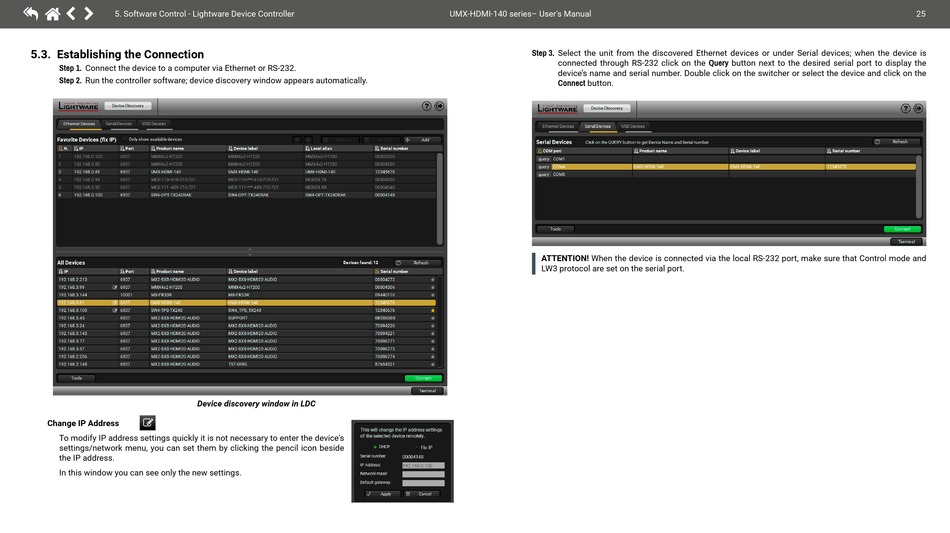Click Device Discovery button in left window
The image size is (950, 533).
127,106
